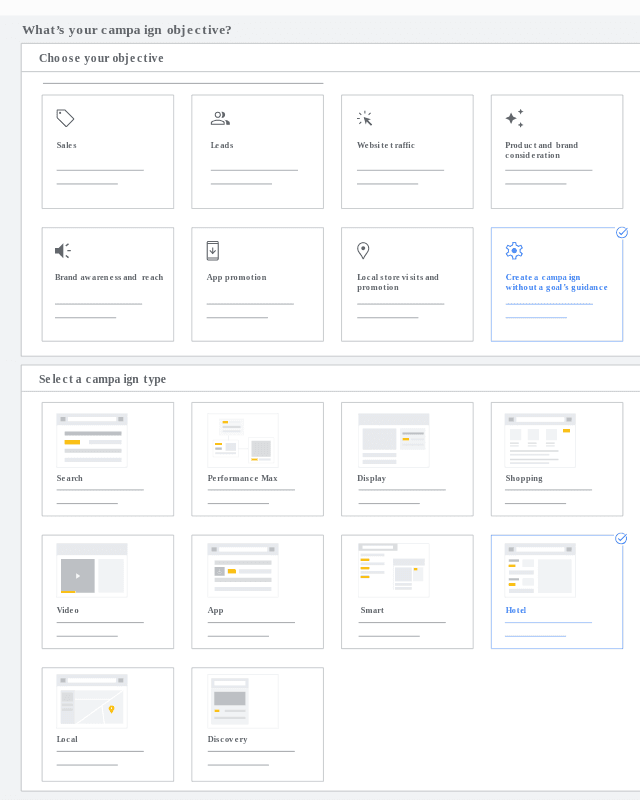The image size is (640, 800).
Task: Click the Local store visits pin icon
Action: tap(363, 250)
